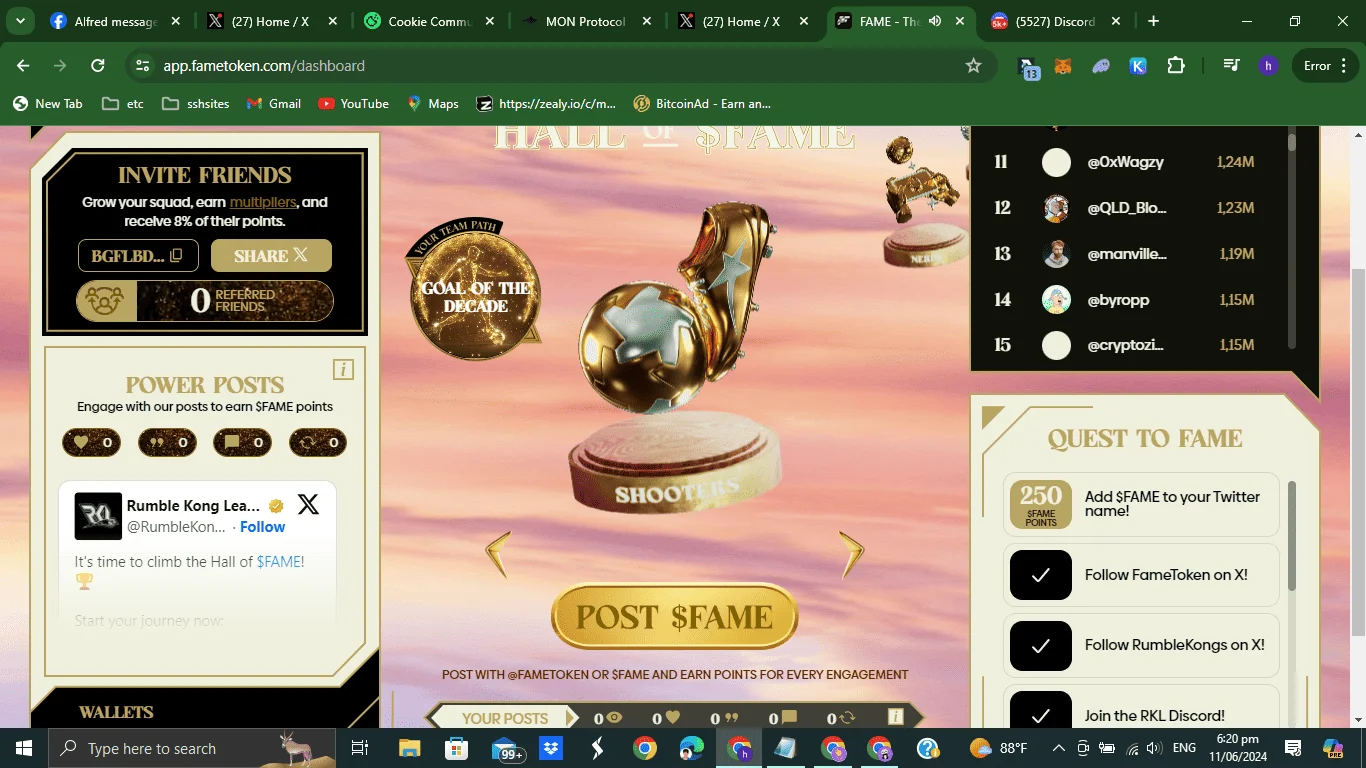Click the POST $FAME button
The image size is (1366, 768).
click(x=674, y=617)
